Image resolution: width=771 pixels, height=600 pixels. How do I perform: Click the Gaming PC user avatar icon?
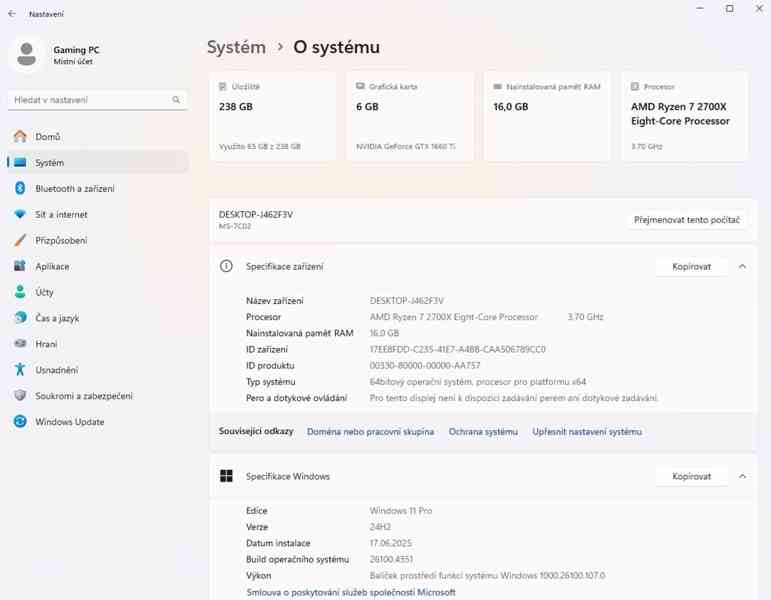pos(26,54)
